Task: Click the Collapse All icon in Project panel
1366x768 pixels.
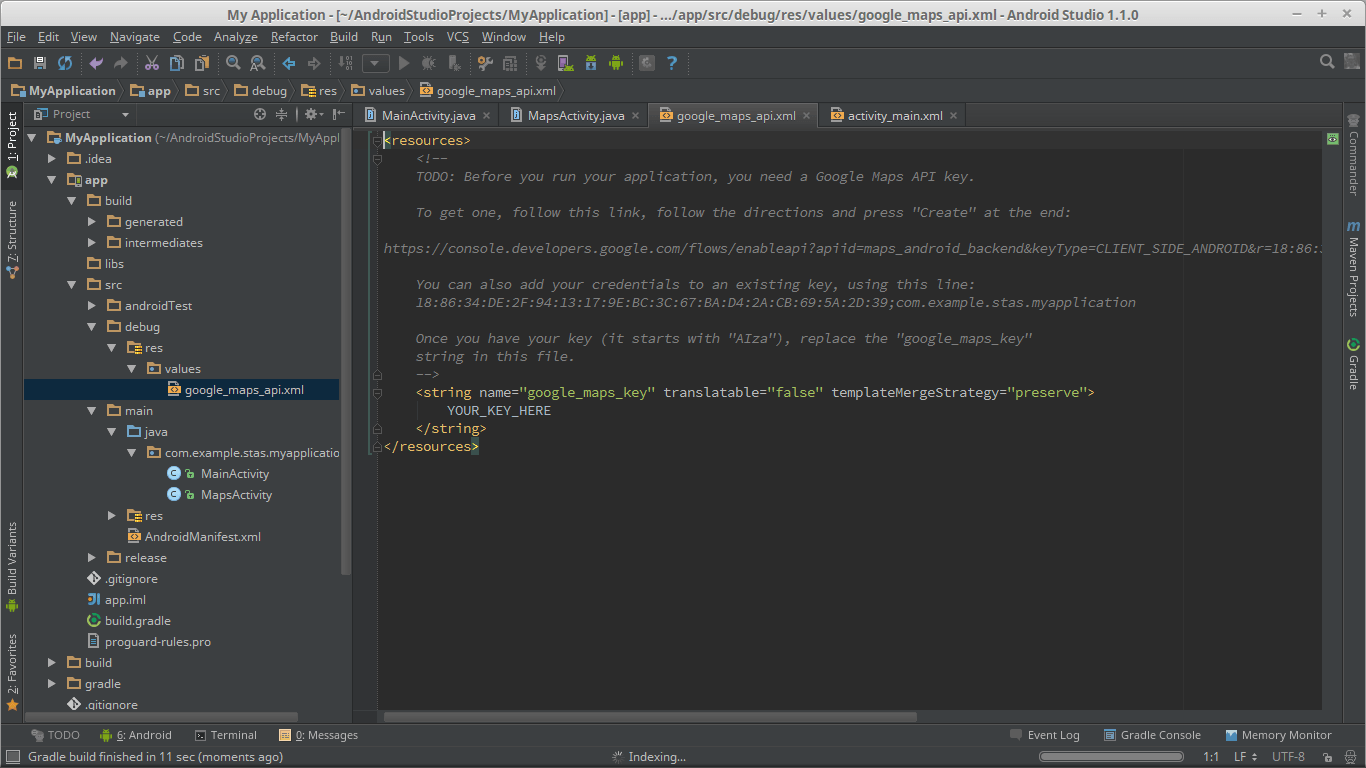Action: [x=282, y=114]
